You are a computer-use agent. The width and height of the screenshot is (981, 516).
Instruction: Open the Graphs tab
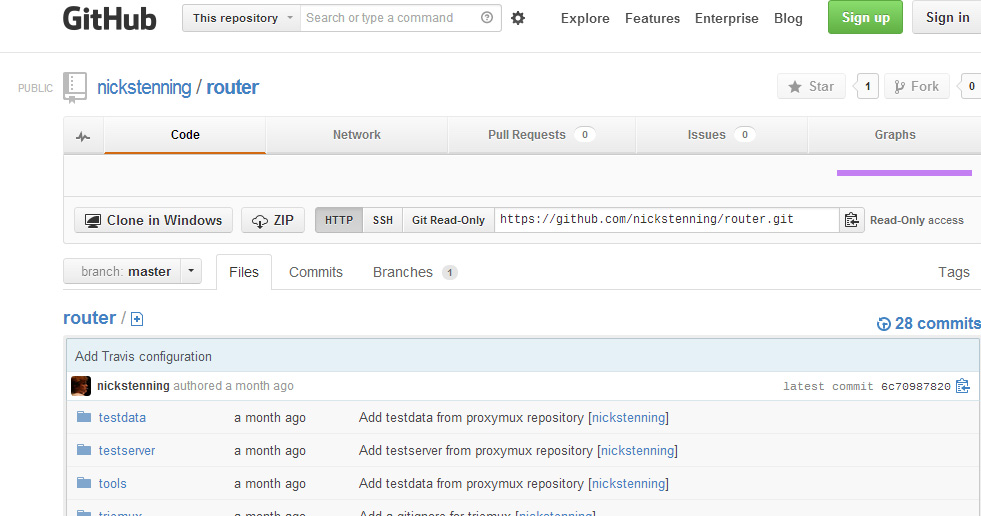pos(895,135)
